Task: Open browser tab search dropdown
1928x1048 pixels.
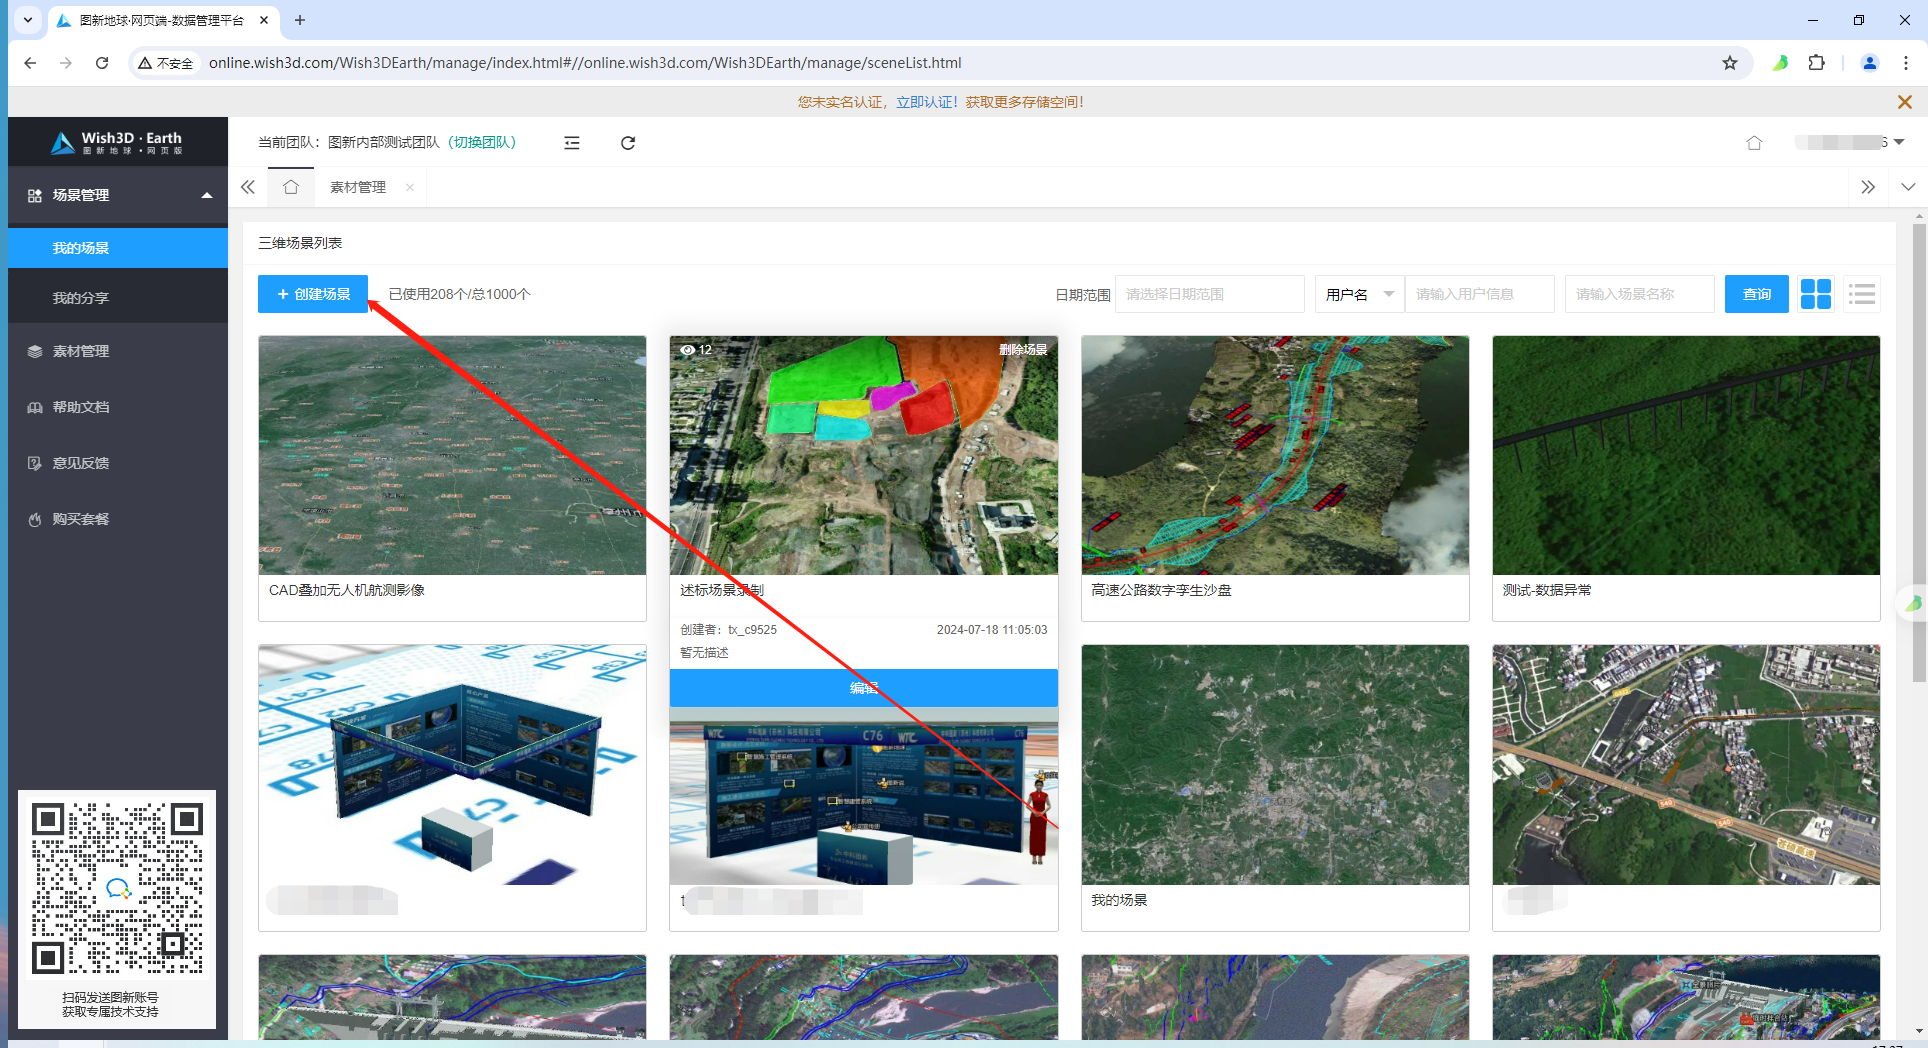Action: coord(28,20)
